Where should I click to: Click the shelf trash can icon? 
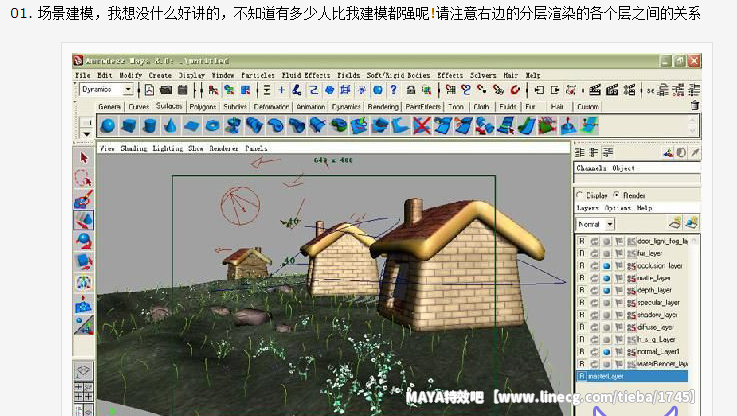coord(695,105)
